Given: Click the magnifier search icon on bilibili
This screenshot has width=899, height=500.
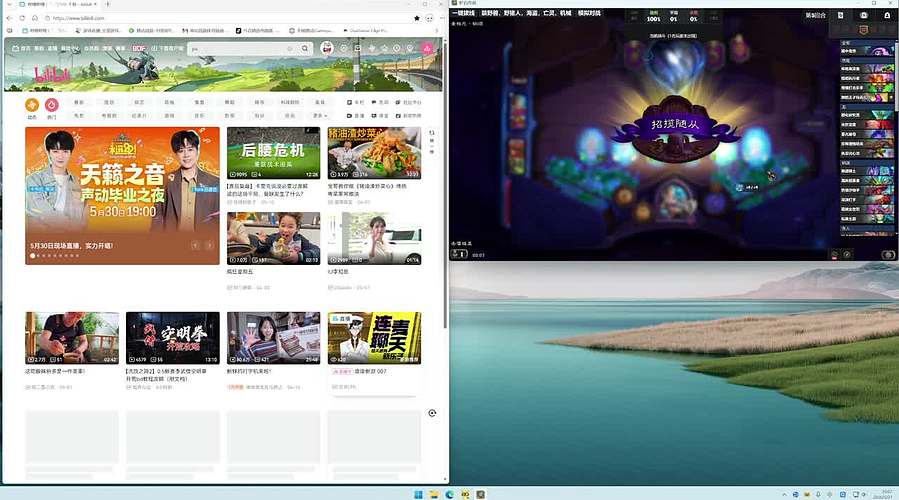Looking at the screenshot, I should [x=305, y=49].
